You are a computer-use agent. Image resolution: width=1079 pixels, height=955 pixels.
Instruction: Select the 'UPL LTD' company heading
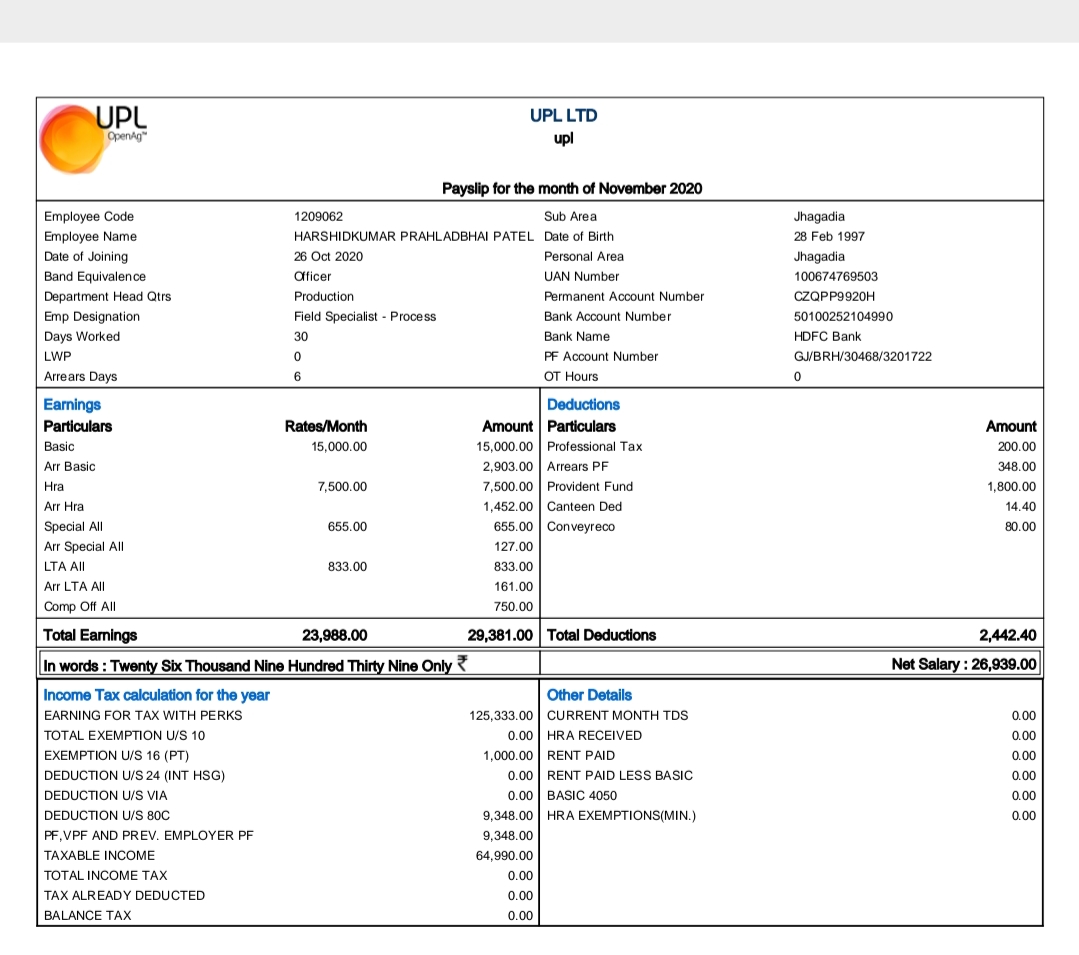(564, 116)
